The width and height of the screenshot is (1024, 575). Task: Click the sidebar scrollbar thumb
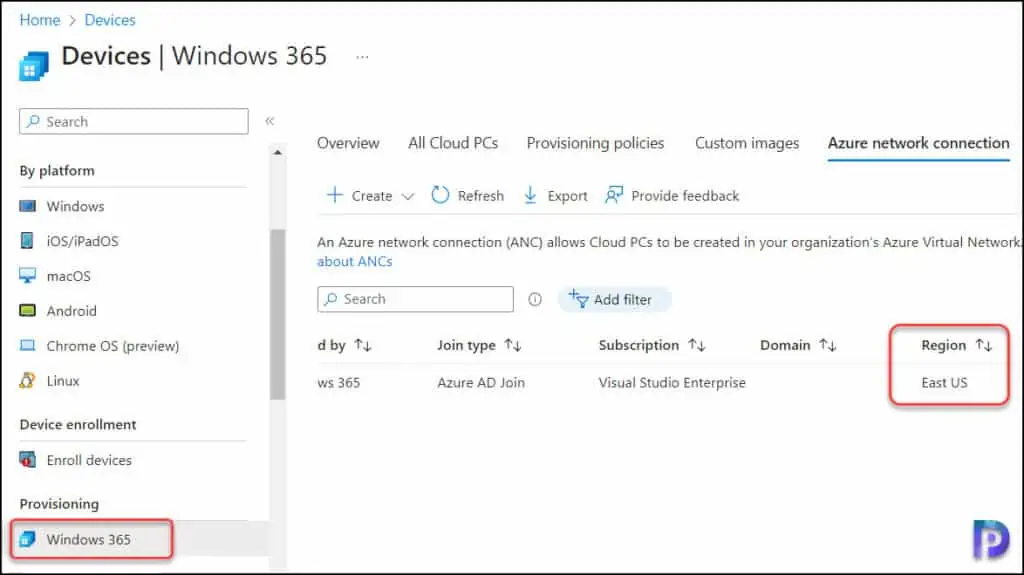click(278, 314)
